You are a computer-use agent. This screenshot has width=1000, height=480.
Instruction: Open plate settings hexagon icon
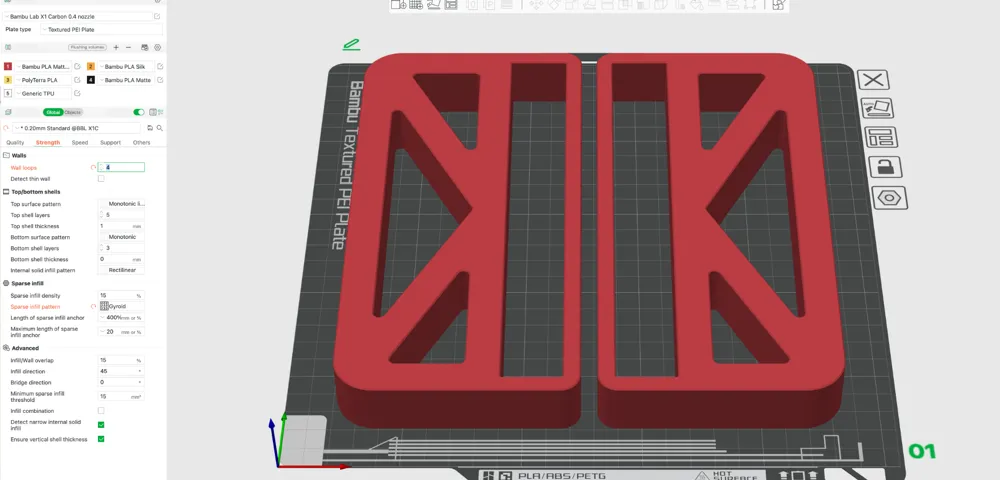pyautogui.click(x=889, y=198)
